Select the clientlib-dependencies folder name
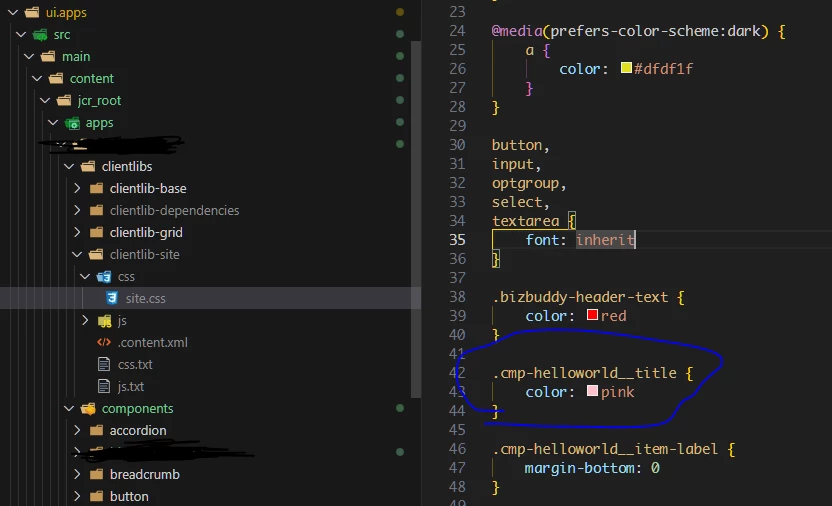Image resolution: width=832 pixels, height=506 pixels. 175,210
